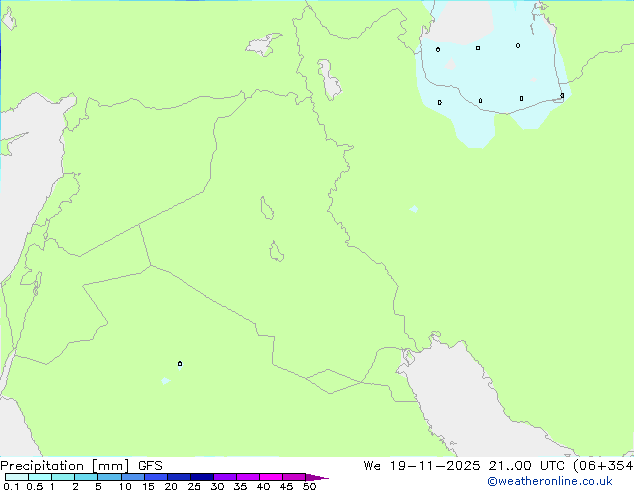Click the 40–45 mm bright magenta swatch

pyautogui.click(x=271, y=477)
